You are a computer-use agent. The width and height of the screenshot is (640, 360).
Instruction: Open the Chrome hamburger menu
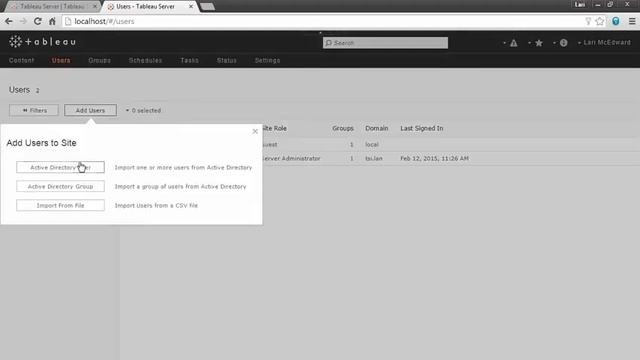[632, 21]
